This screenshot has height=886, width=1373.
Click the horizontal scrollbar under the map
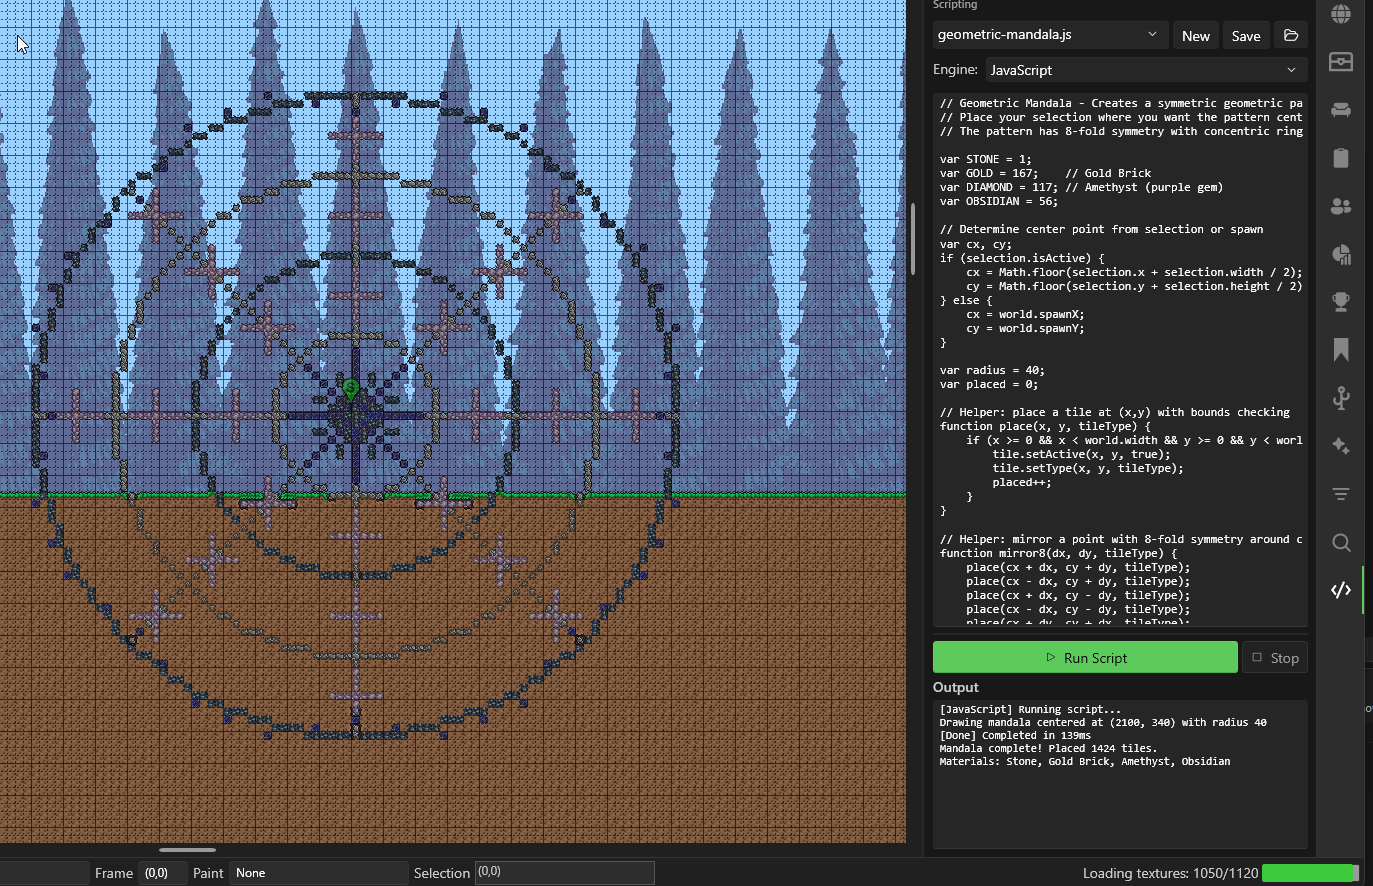[x=187, y=850]
